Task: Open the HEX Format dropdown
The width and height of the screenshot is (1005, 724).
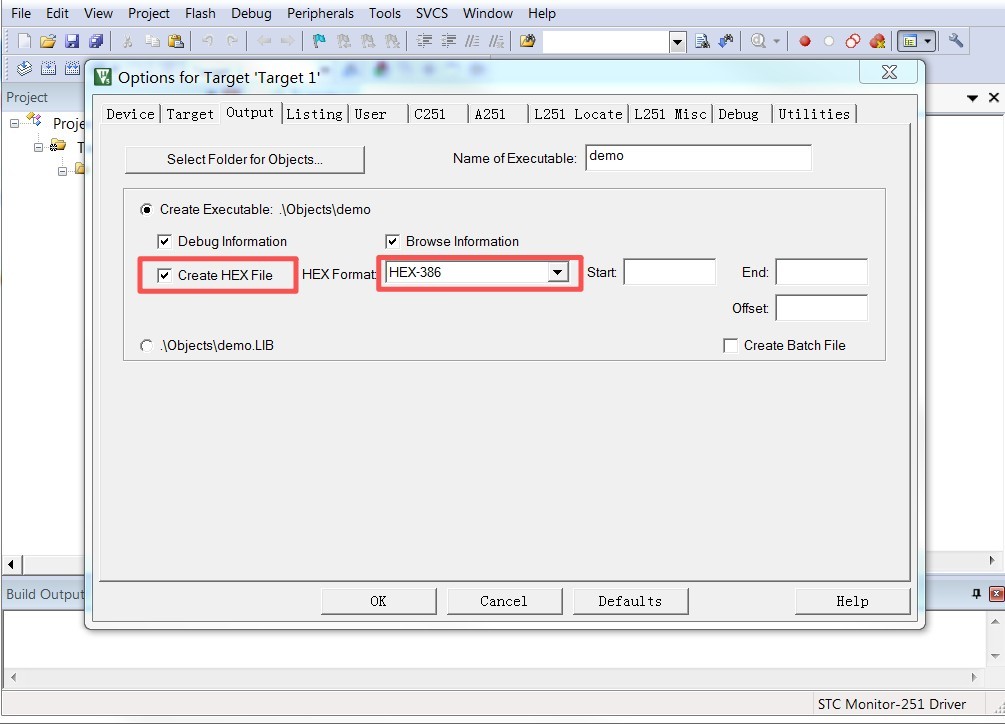Action: pos(558,273)
